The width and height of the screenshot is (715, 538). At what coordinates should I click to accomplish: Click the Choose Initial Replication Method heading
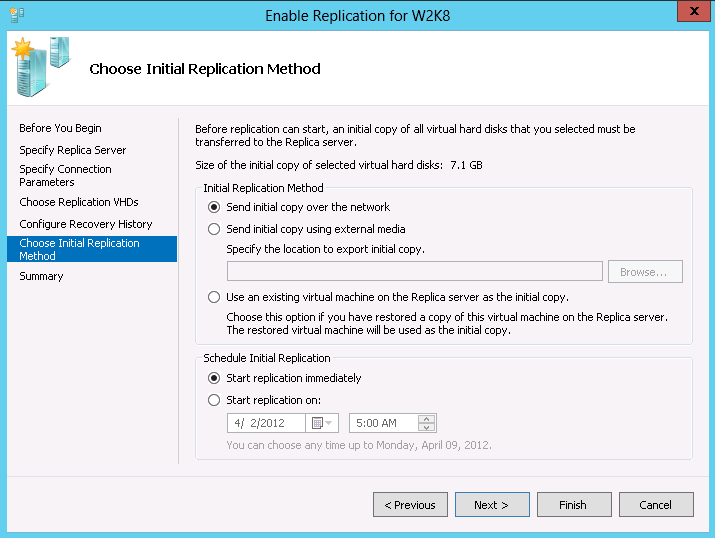[x=205, y=69]
